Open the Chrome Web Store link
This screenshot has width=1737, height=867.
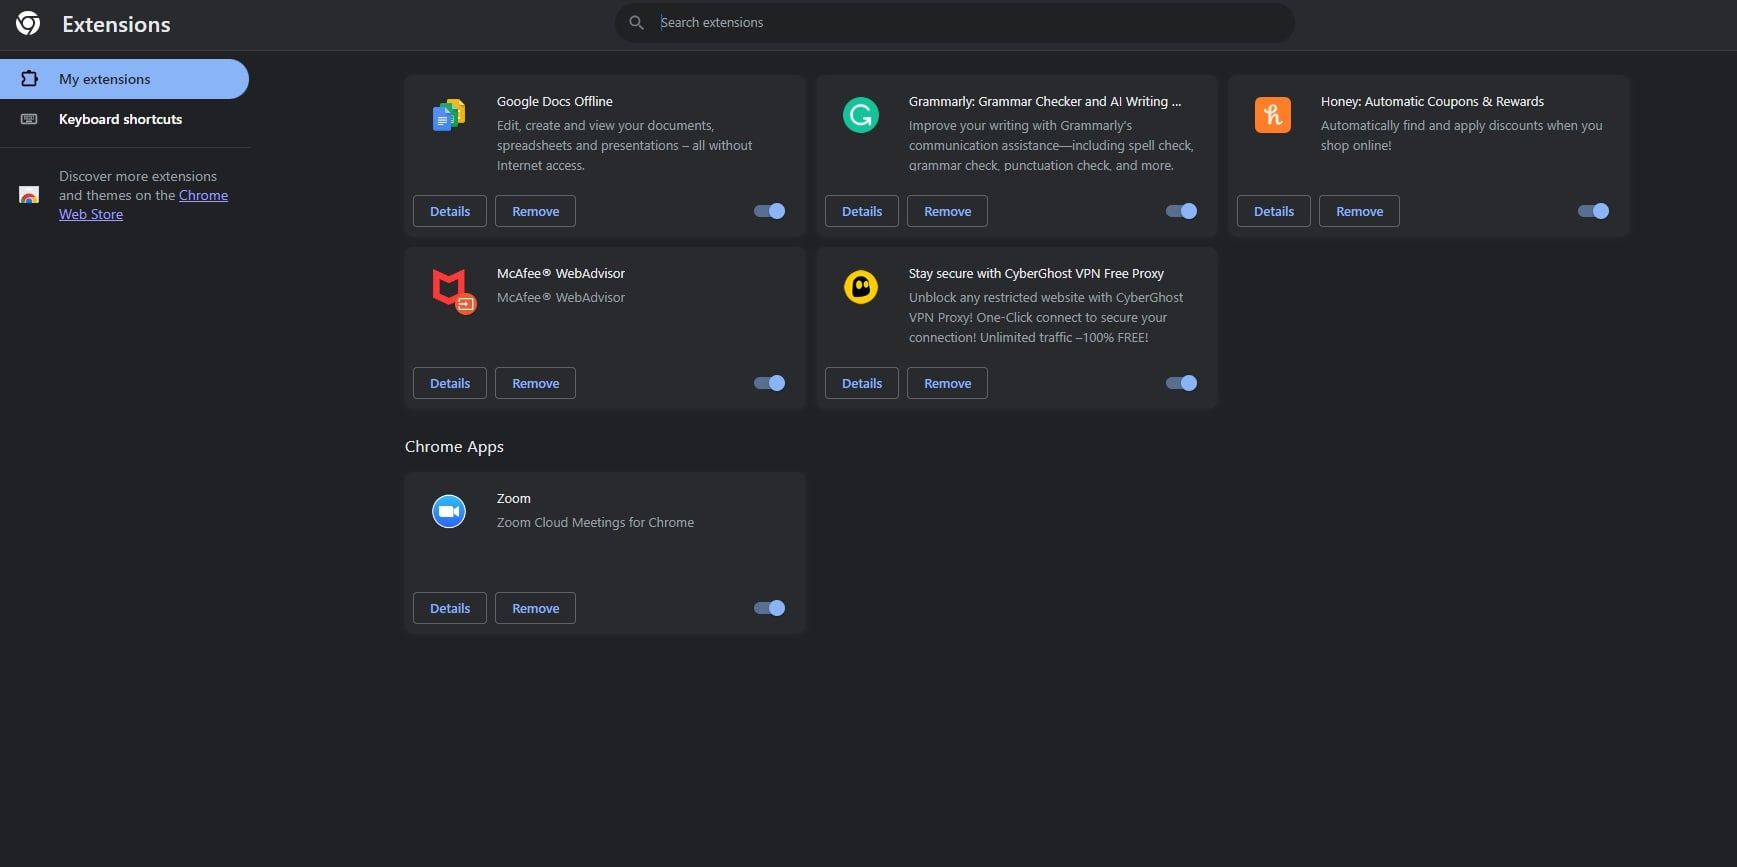[203, 196]
